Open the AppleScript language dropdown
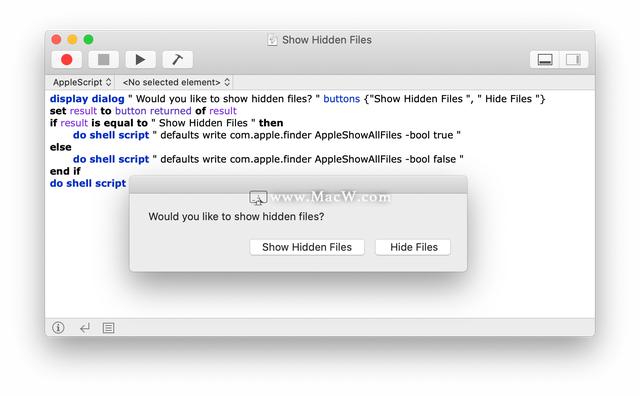 (x=82, y=82)
